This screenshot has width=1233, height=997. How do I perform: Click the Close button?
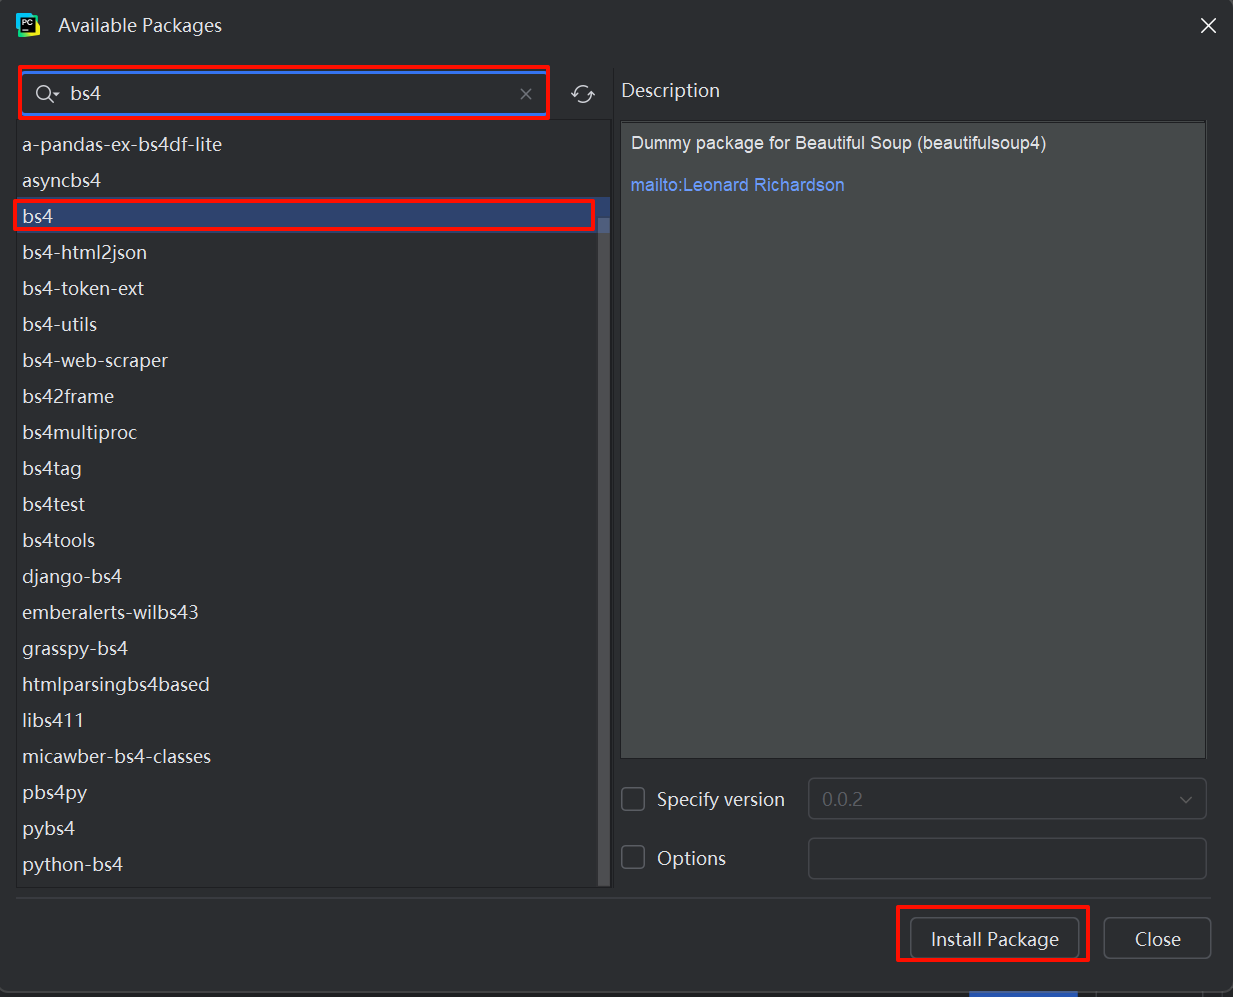tap(1157, 939)
